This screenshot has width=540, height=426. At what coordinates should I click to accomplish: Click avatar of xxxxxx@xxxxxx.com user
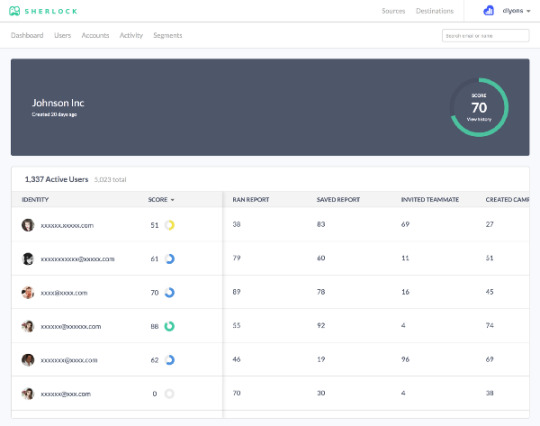click(x=28, y=326)
